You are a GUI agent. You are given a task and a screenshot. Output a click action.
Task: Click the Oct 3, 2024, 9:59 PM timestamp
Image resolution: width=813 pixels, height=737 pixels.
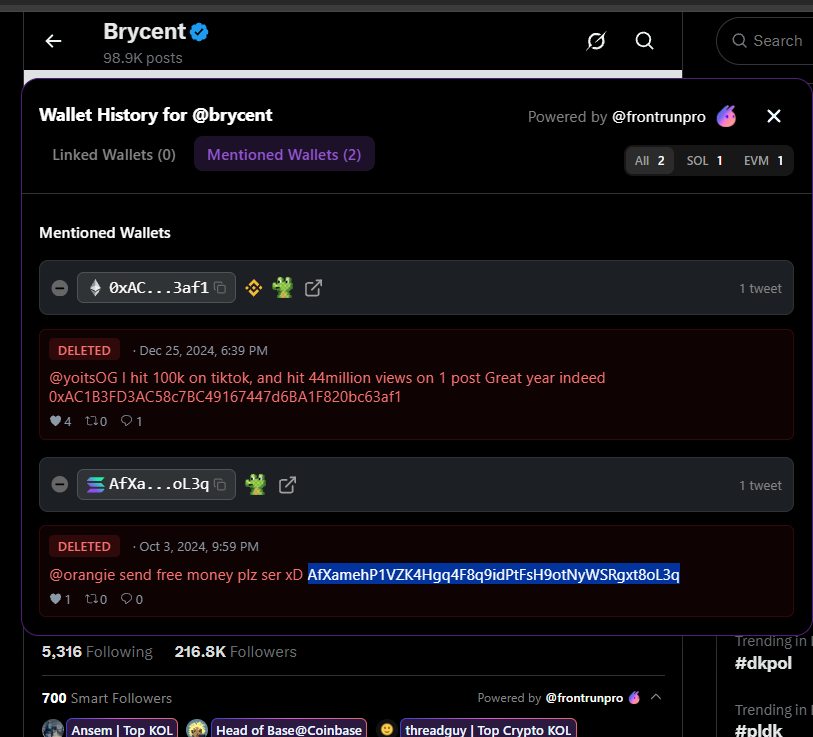tap(199, 547)
